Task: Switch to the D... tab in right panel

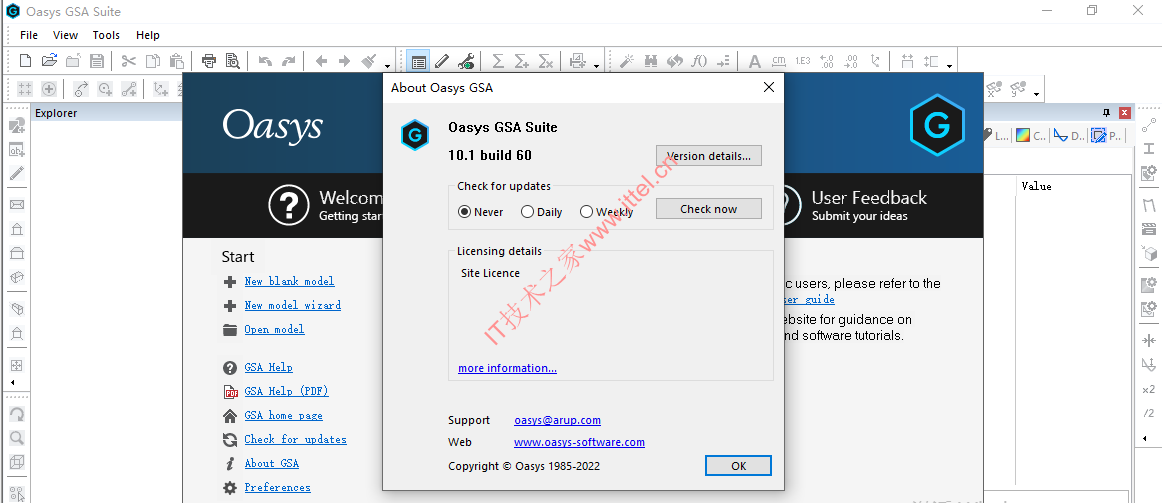Action: tap(1069, 136)
